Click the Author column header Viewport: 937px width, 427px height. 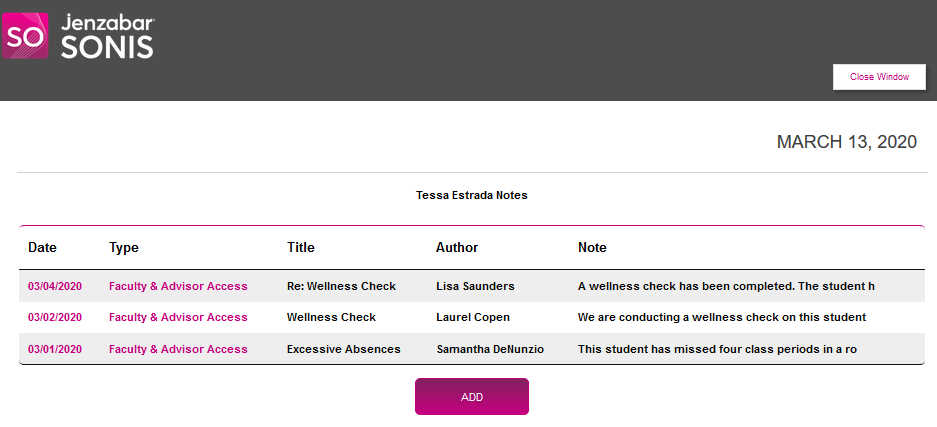(457, 248)
